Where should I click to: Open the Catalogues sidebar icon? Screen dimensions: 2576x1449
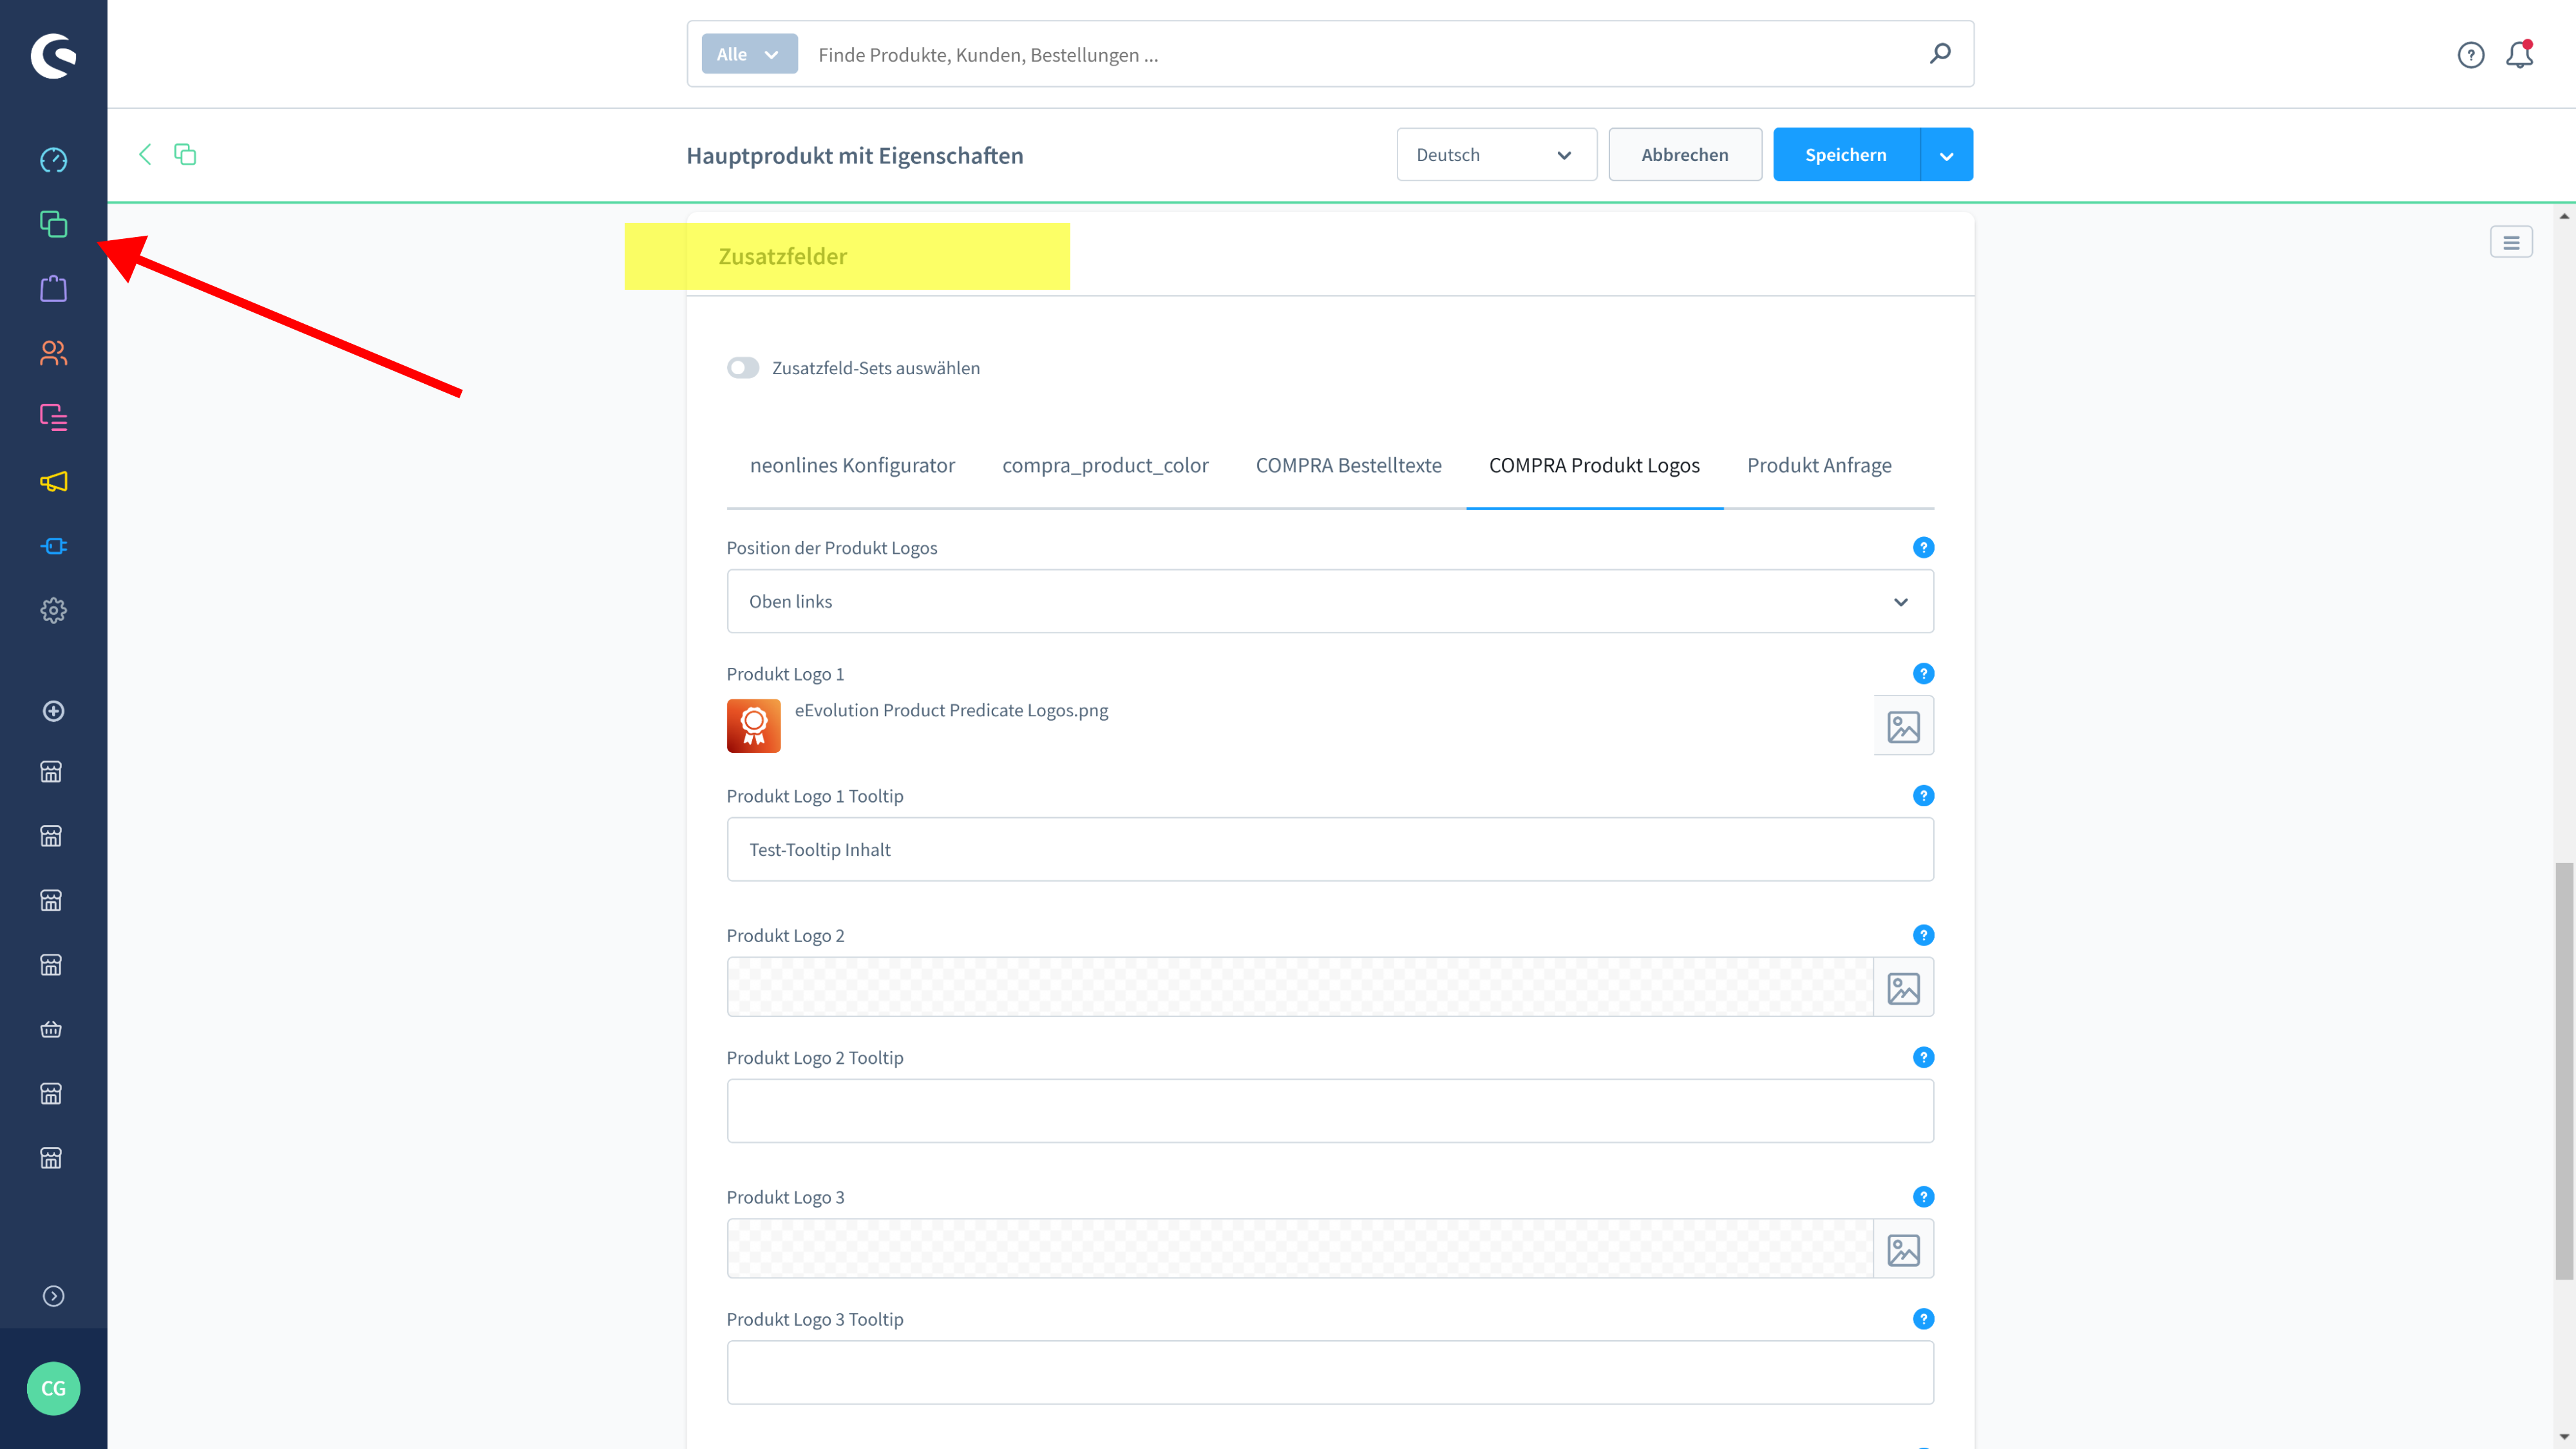pyautogui.click(x=53, y=224)
